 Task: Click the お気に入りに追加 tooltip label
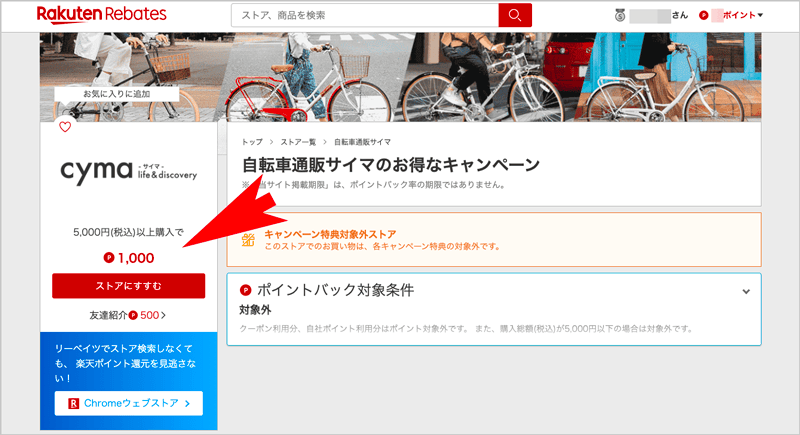tap(117, 94)
